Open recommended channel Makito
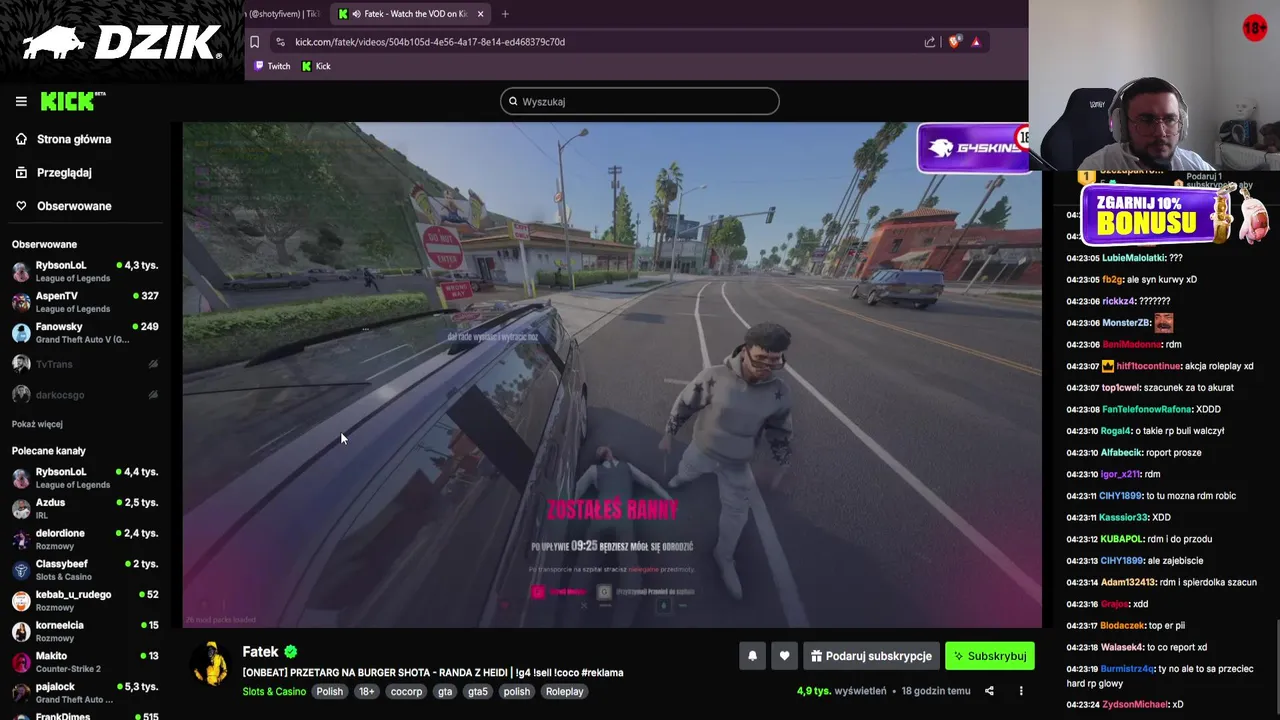 coord(85,662)
